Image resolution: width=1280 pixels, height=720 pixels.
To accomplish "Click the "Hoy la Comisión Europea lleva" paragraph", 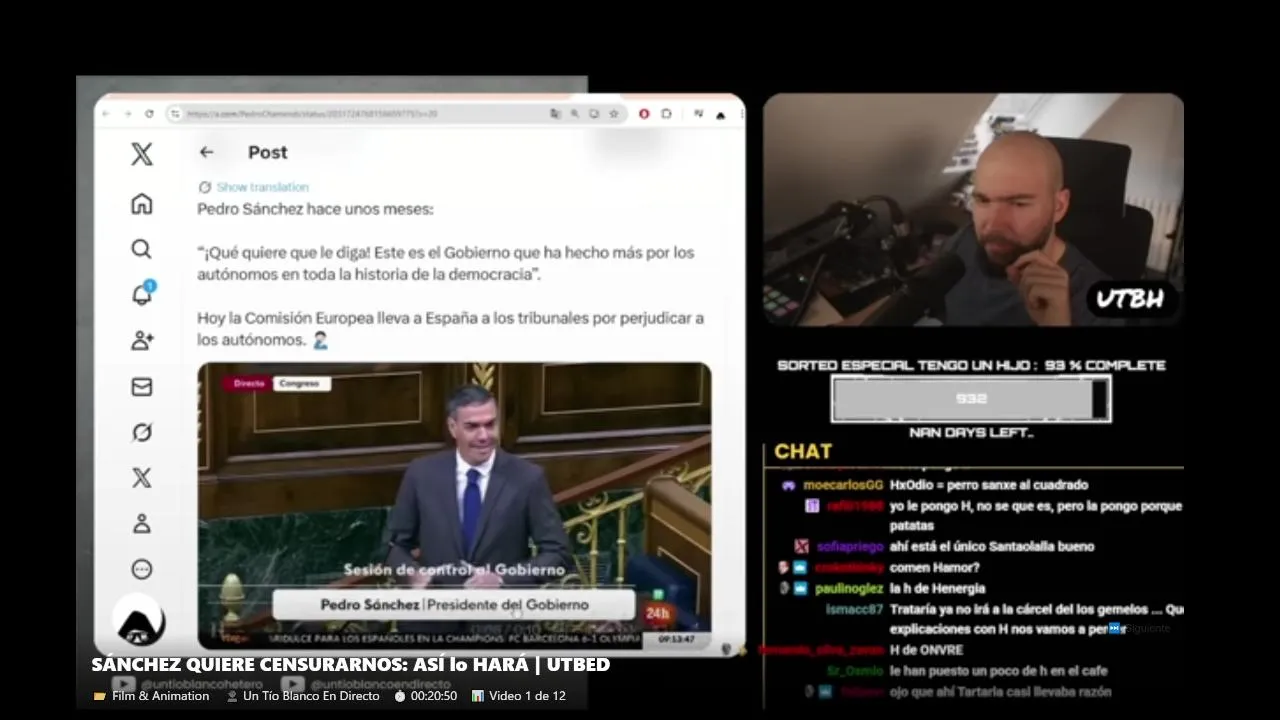I will coord(450,328).
